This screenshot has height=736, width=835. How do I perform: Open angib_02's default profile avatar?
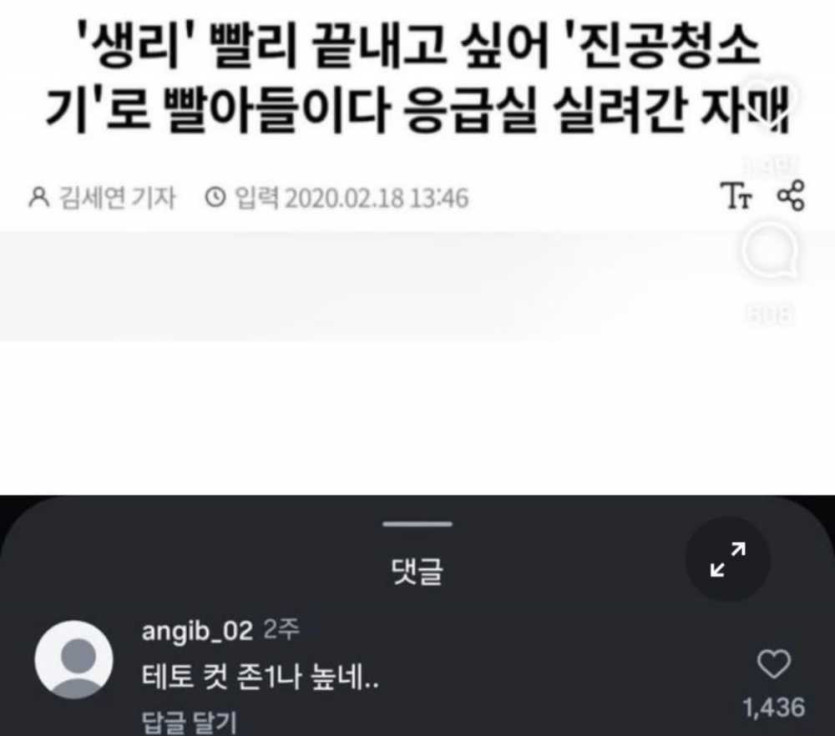pos(74,659)
